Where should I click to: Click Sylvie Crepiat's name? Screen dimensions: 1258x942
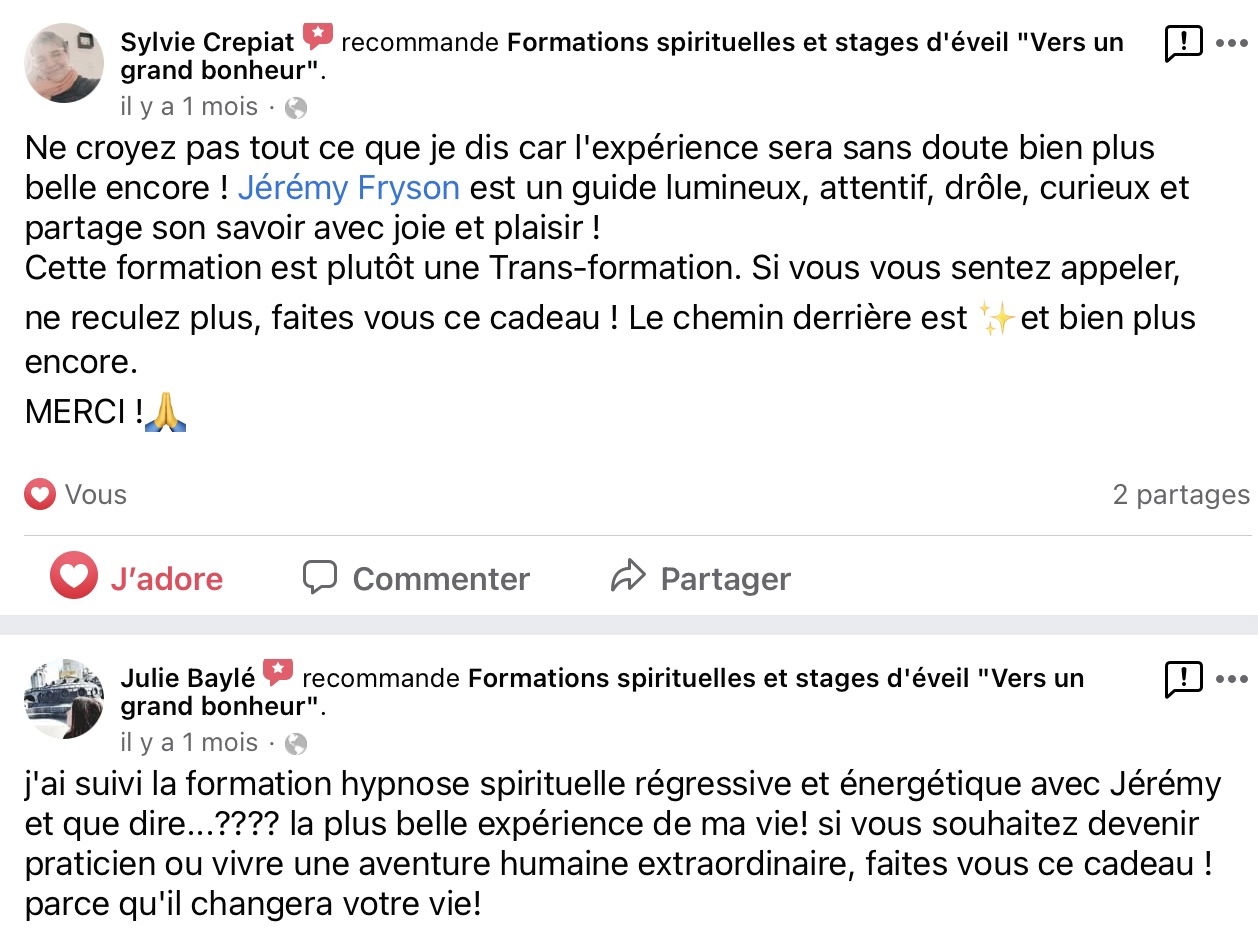click(x=207, y=42)
